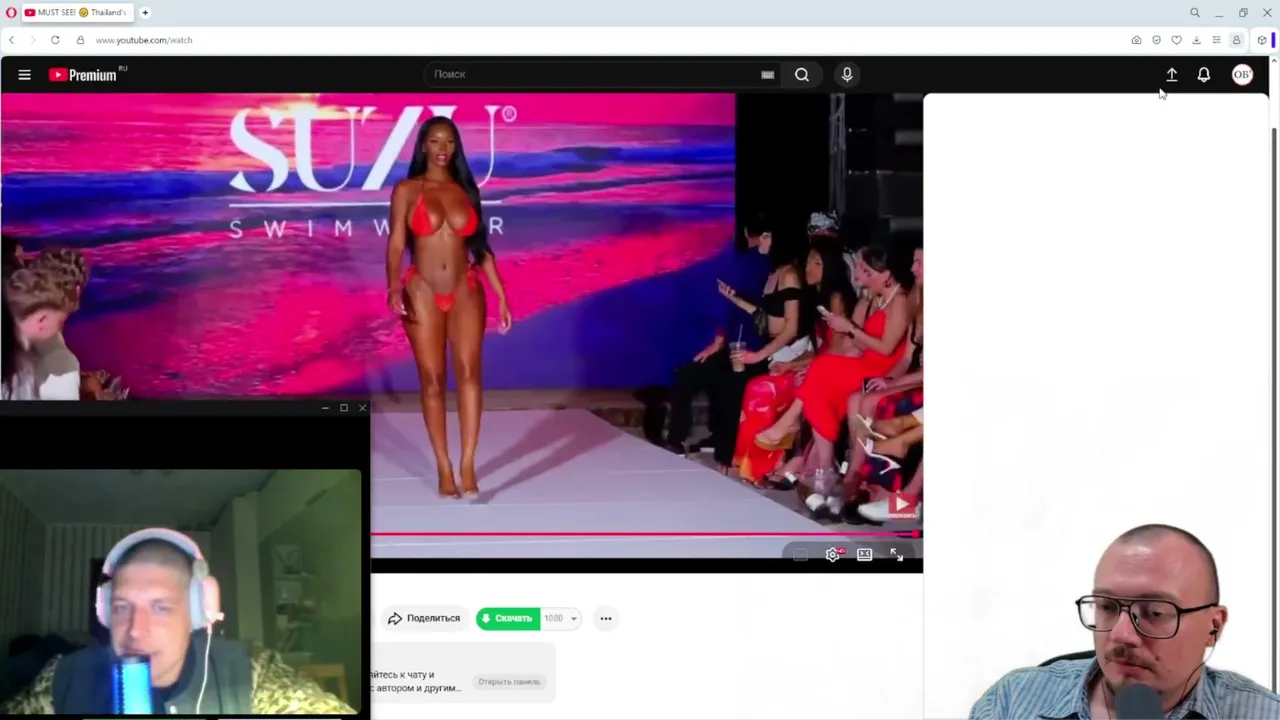Expand the 1080 quality dropdown
Image resolution: width=1280 pixels, height=720 pixels.
point(561,618)
